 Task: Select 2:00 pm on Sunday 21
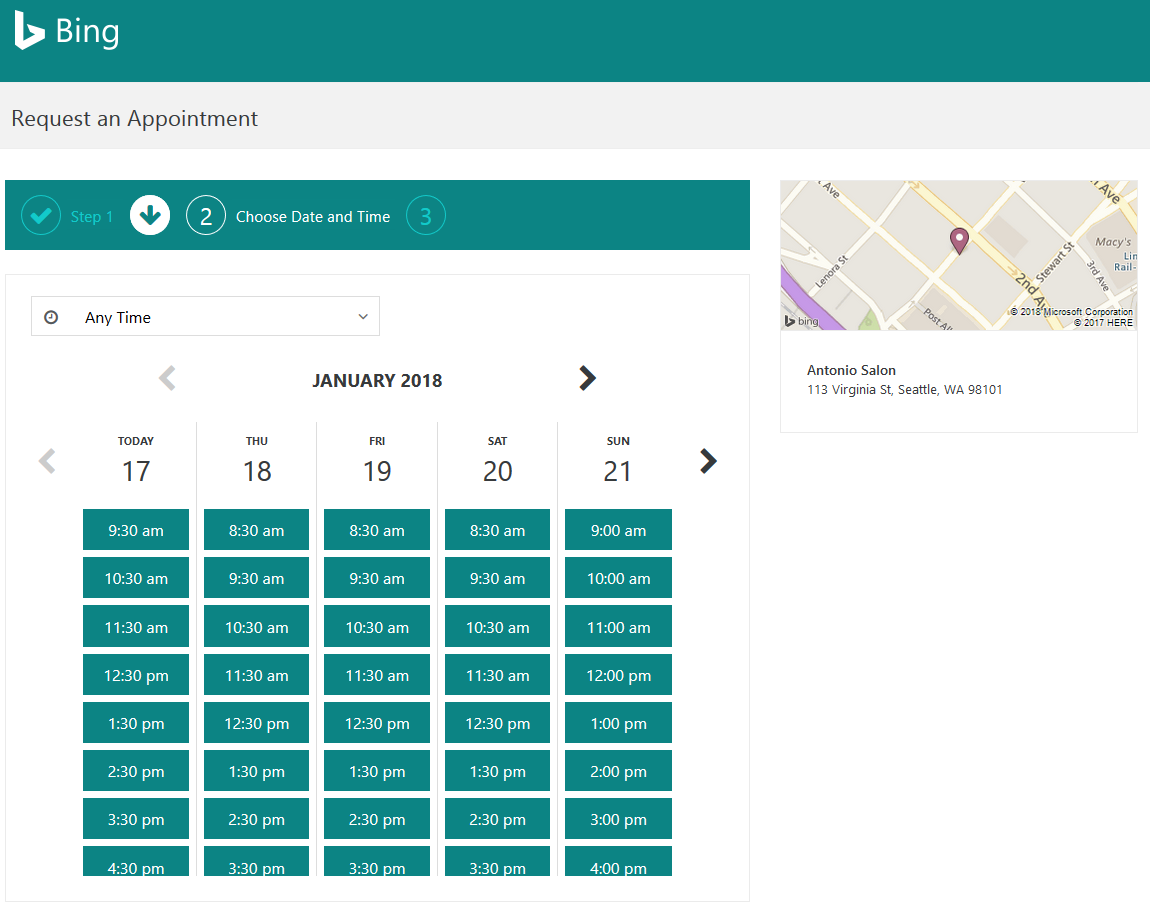tap(618, 772)
